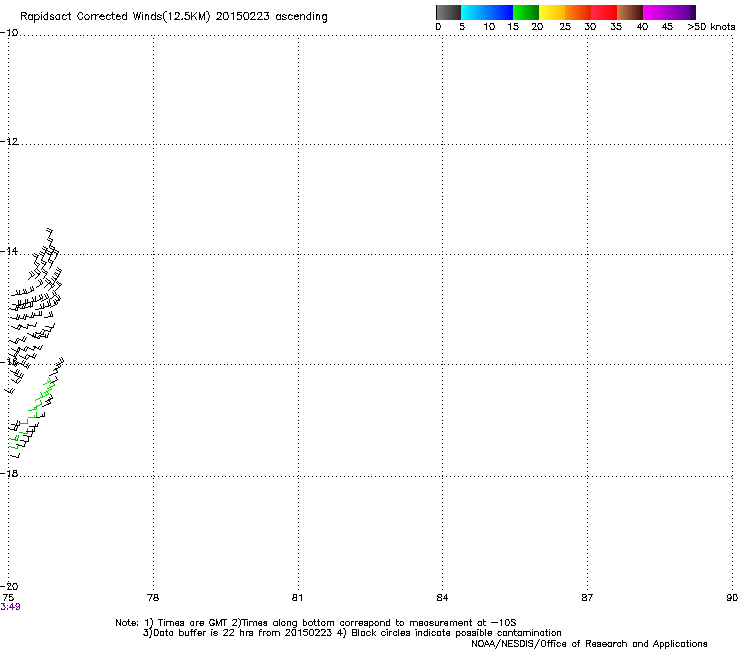Screen dimensions: 740x650
Task: Click the longitude label '87'
Action: 587,598
